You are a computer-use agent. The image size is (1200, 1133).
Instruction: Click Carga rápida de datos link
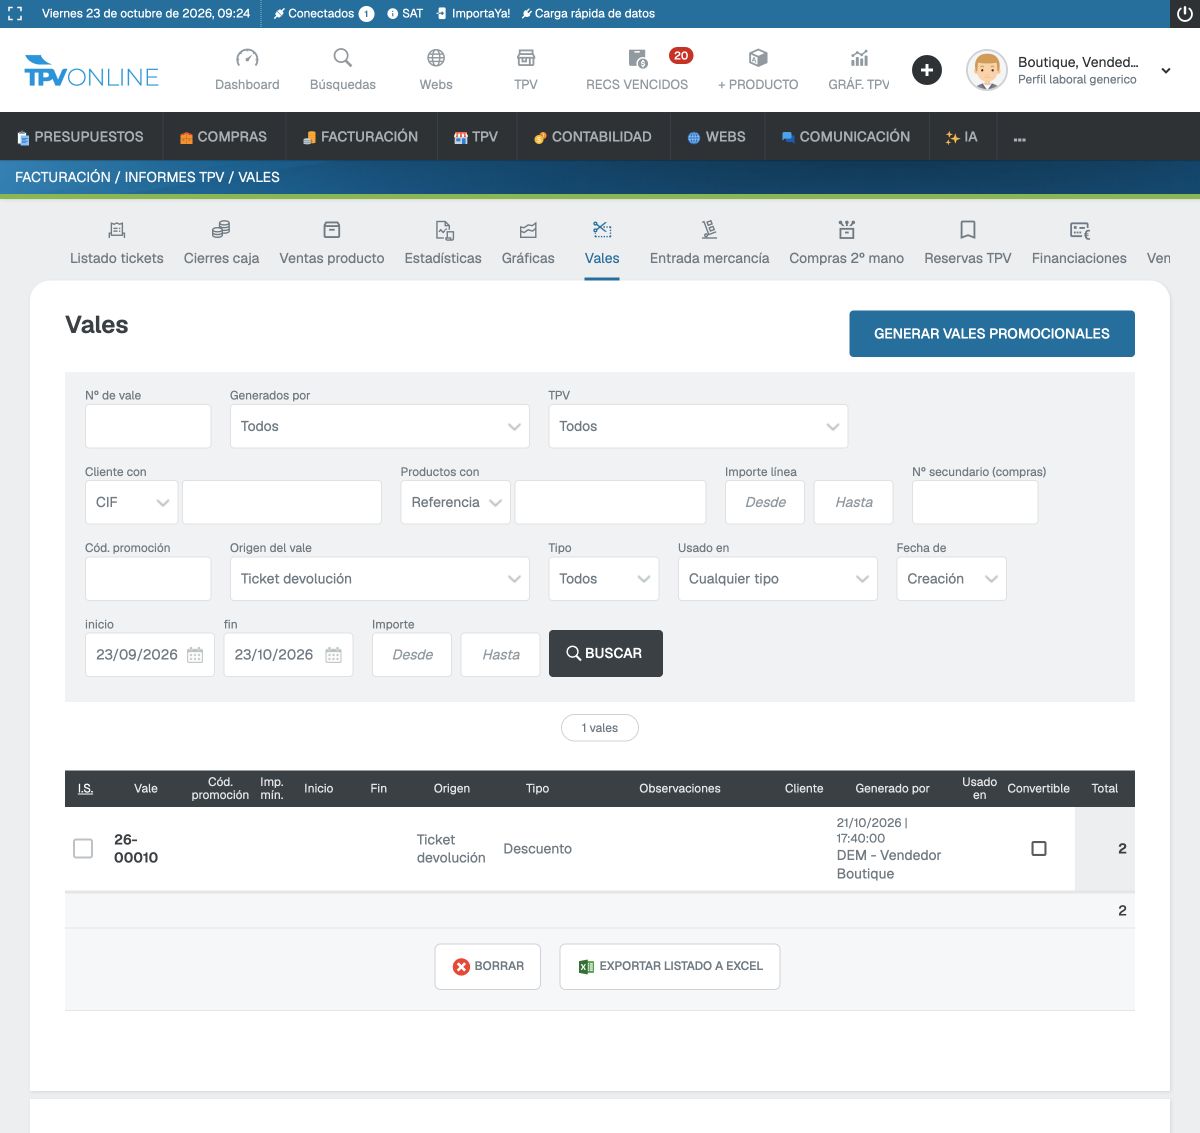click(x=588, y=14)
